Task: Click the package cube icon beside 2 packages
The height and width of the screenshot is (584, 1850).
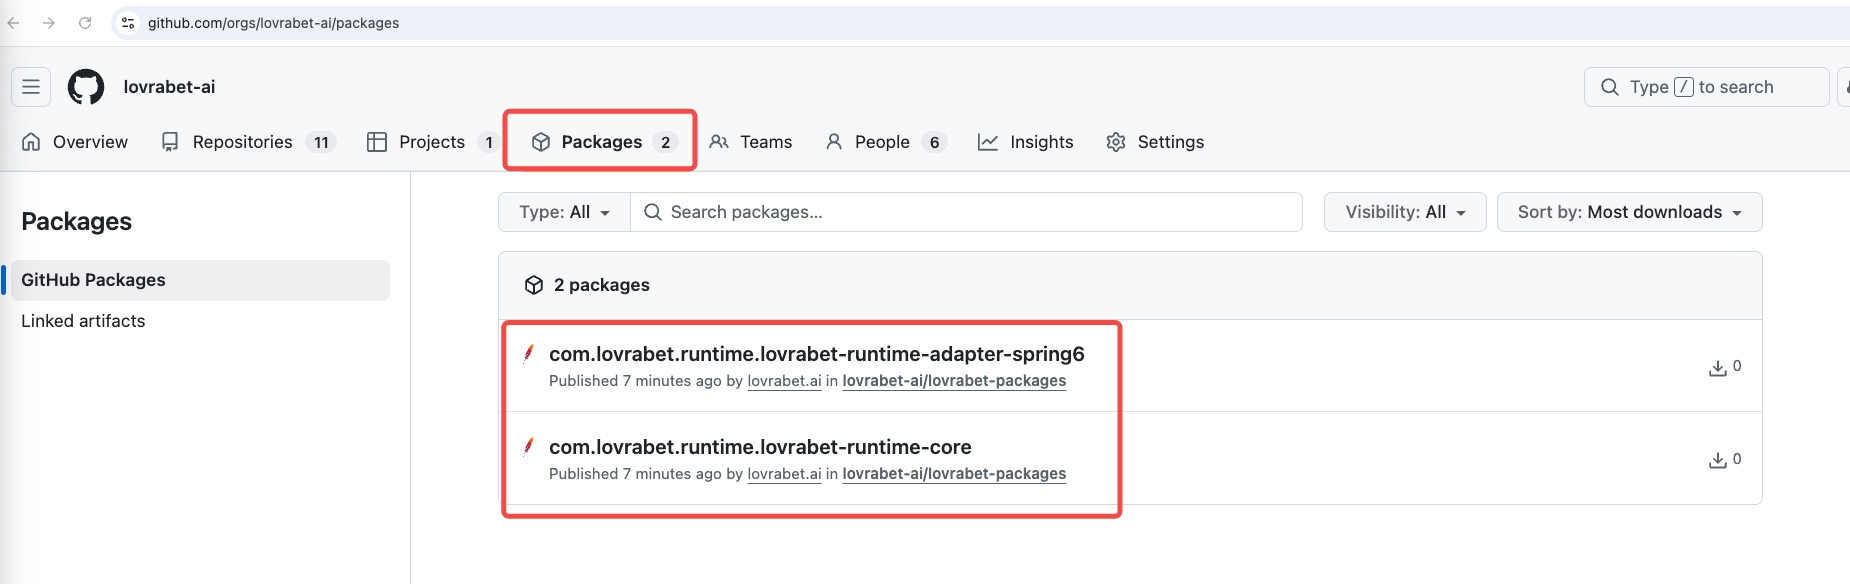Action: [x=534, y=285]
